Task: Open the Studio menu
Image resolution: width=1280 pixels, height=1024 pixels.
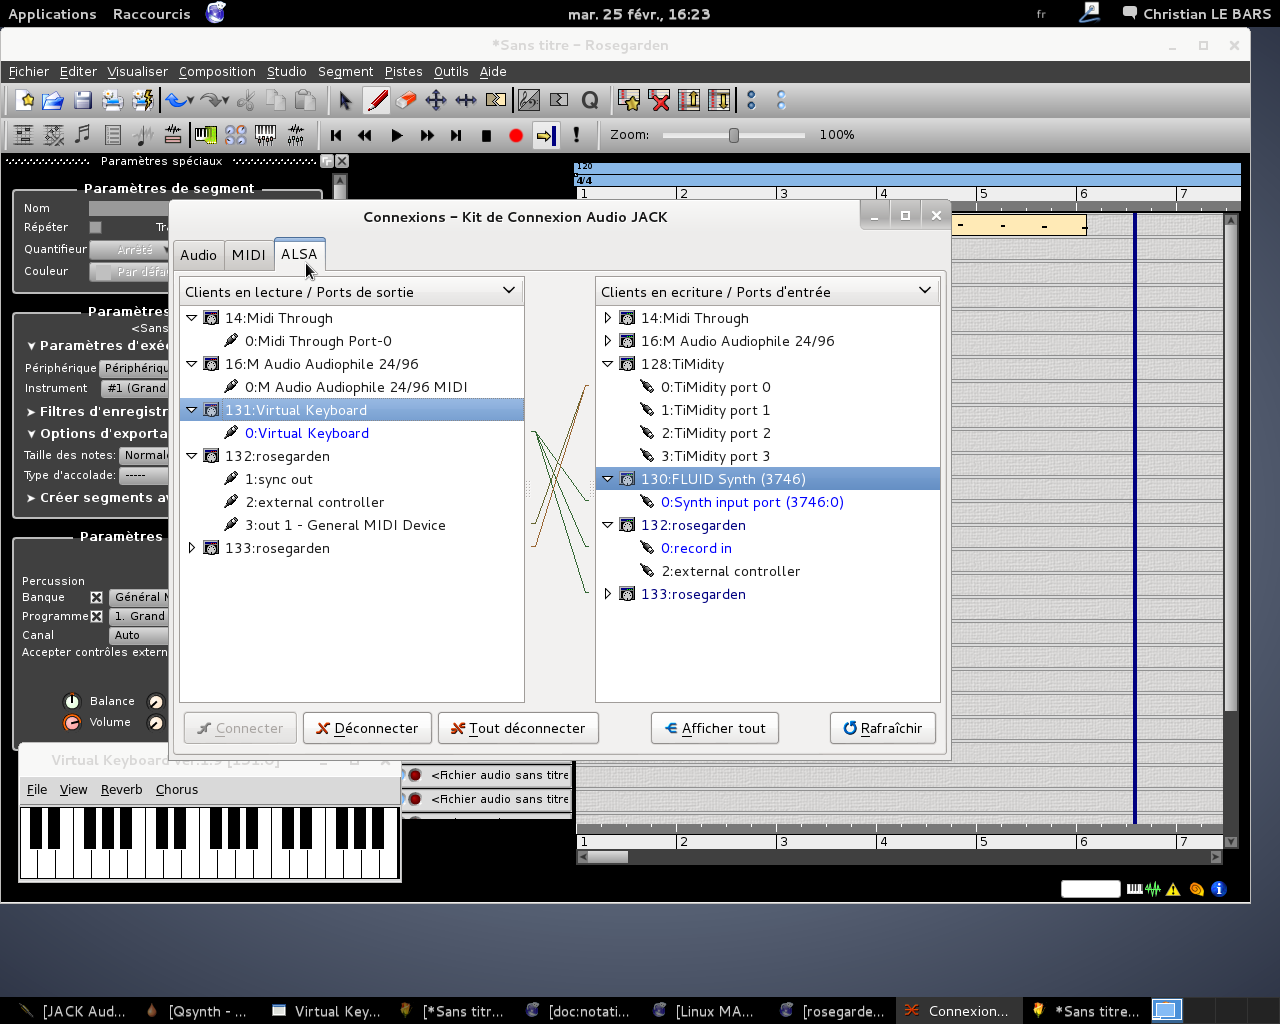Action: [286, 72]
